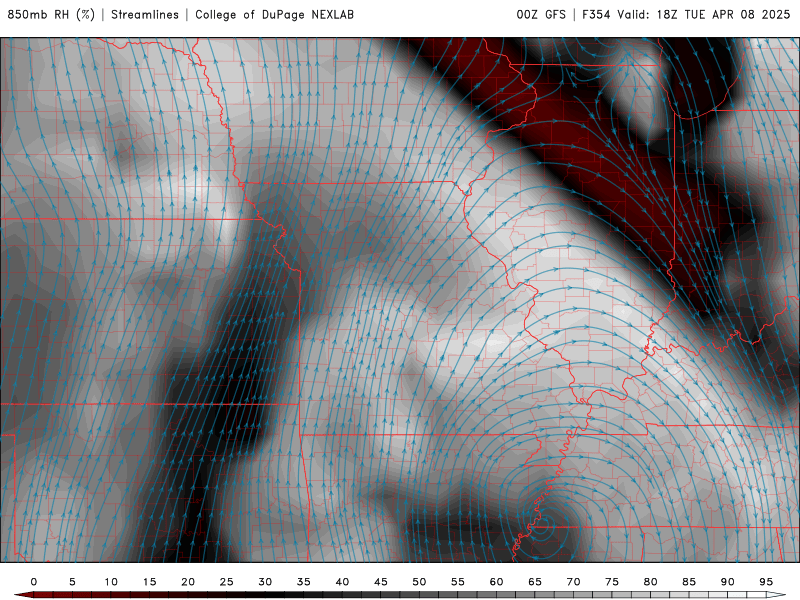Click the colorbar label '40'
Screen dimensions: 800x600
(342, 582)
